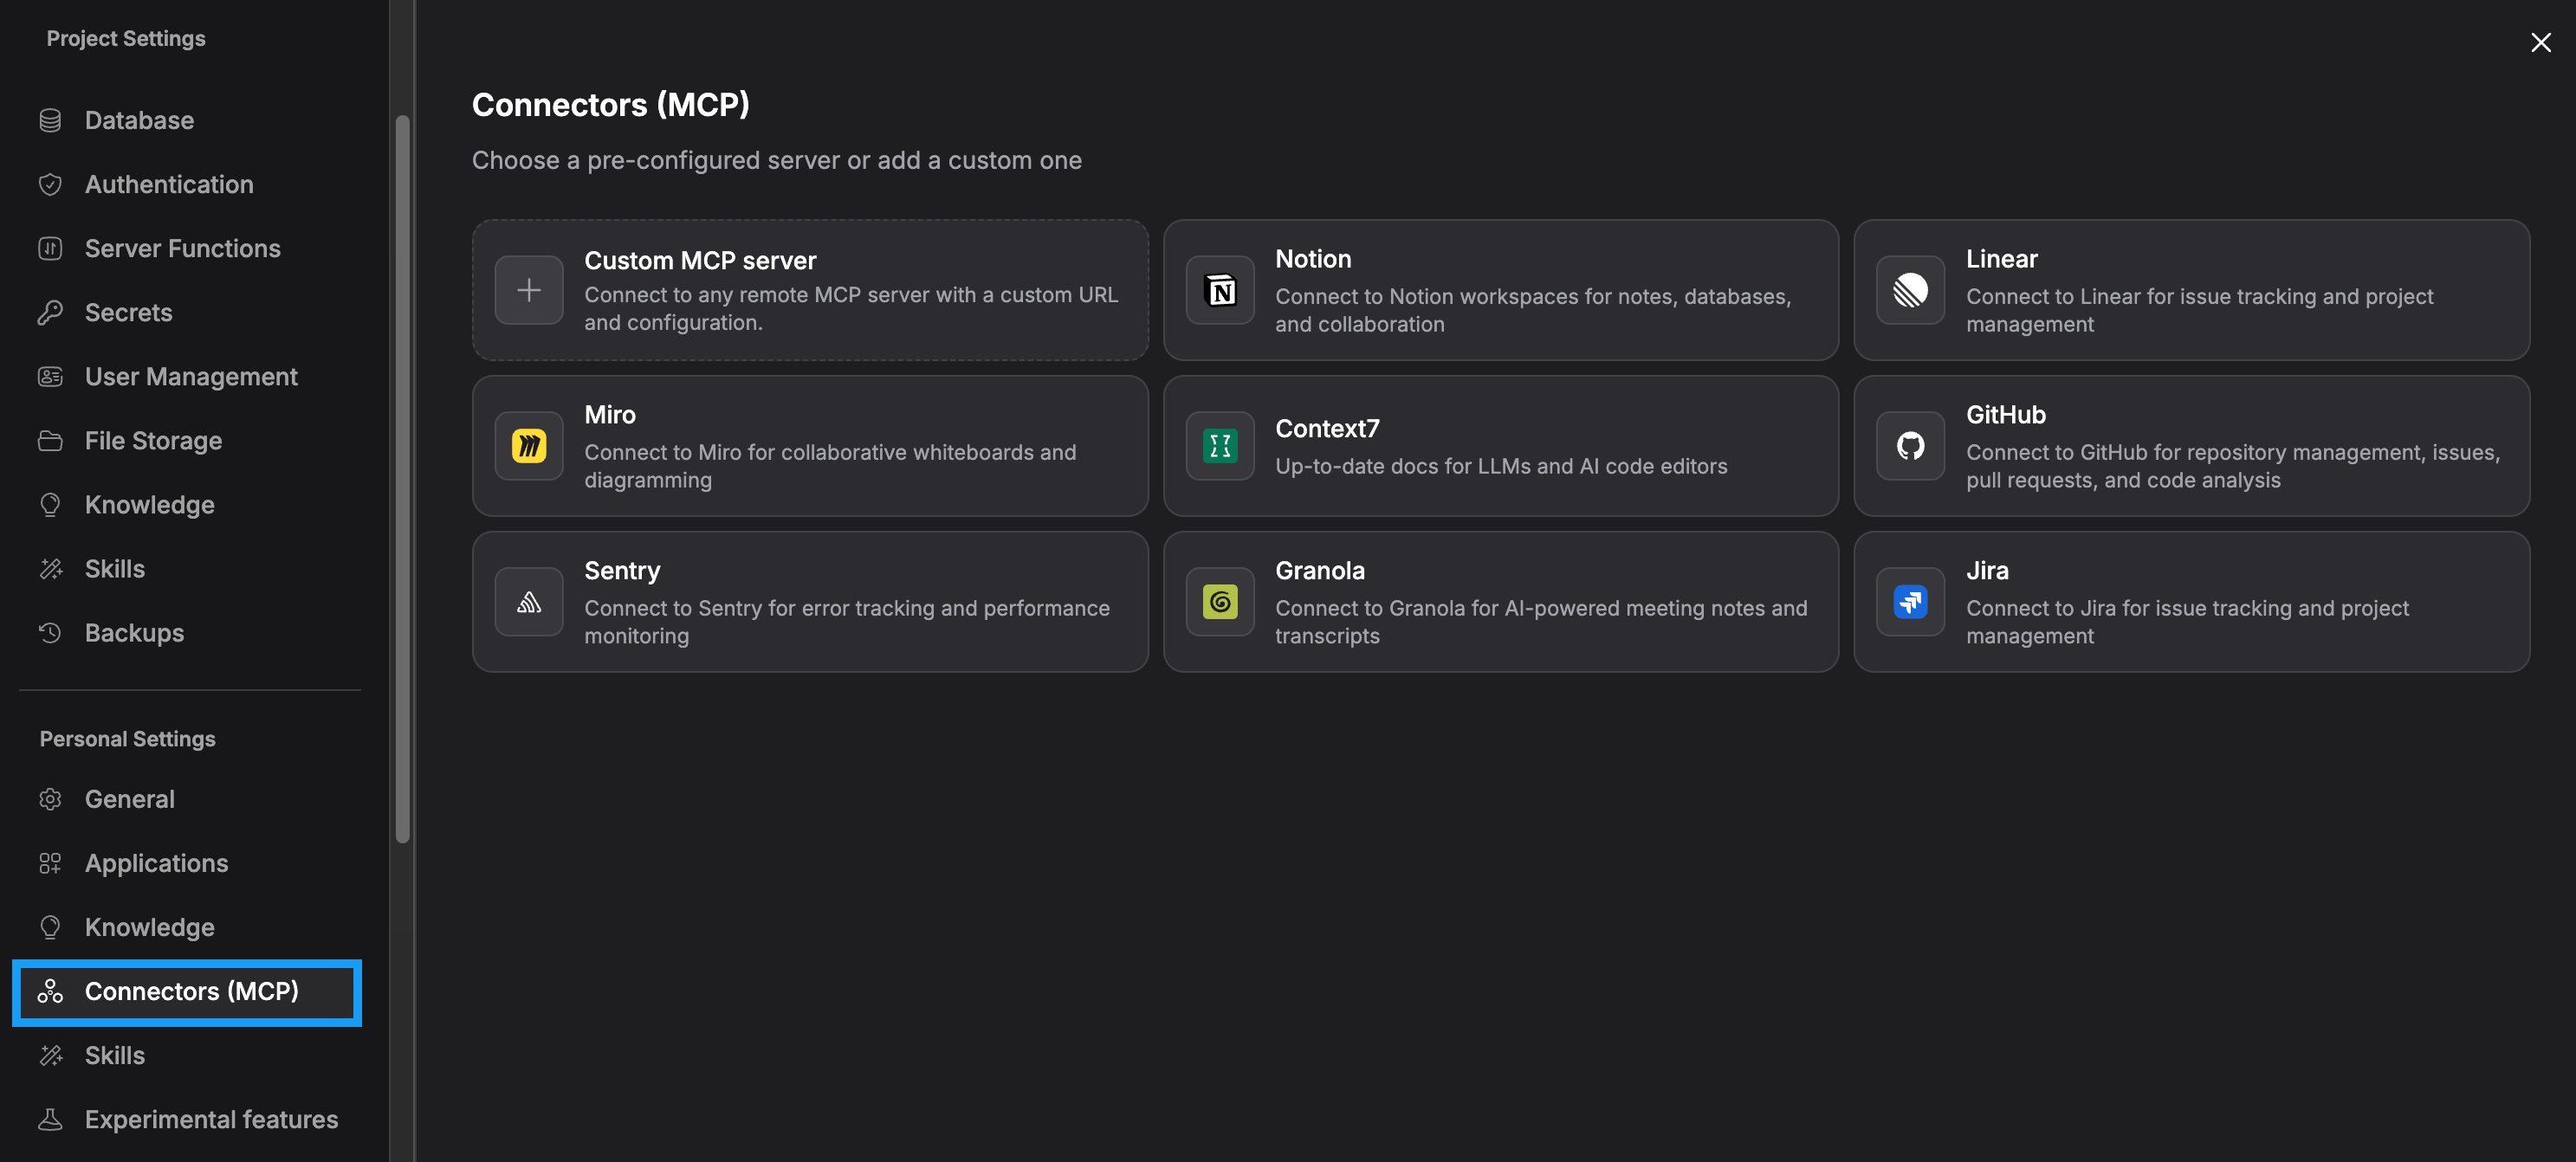Open Server Functions section

182,248
